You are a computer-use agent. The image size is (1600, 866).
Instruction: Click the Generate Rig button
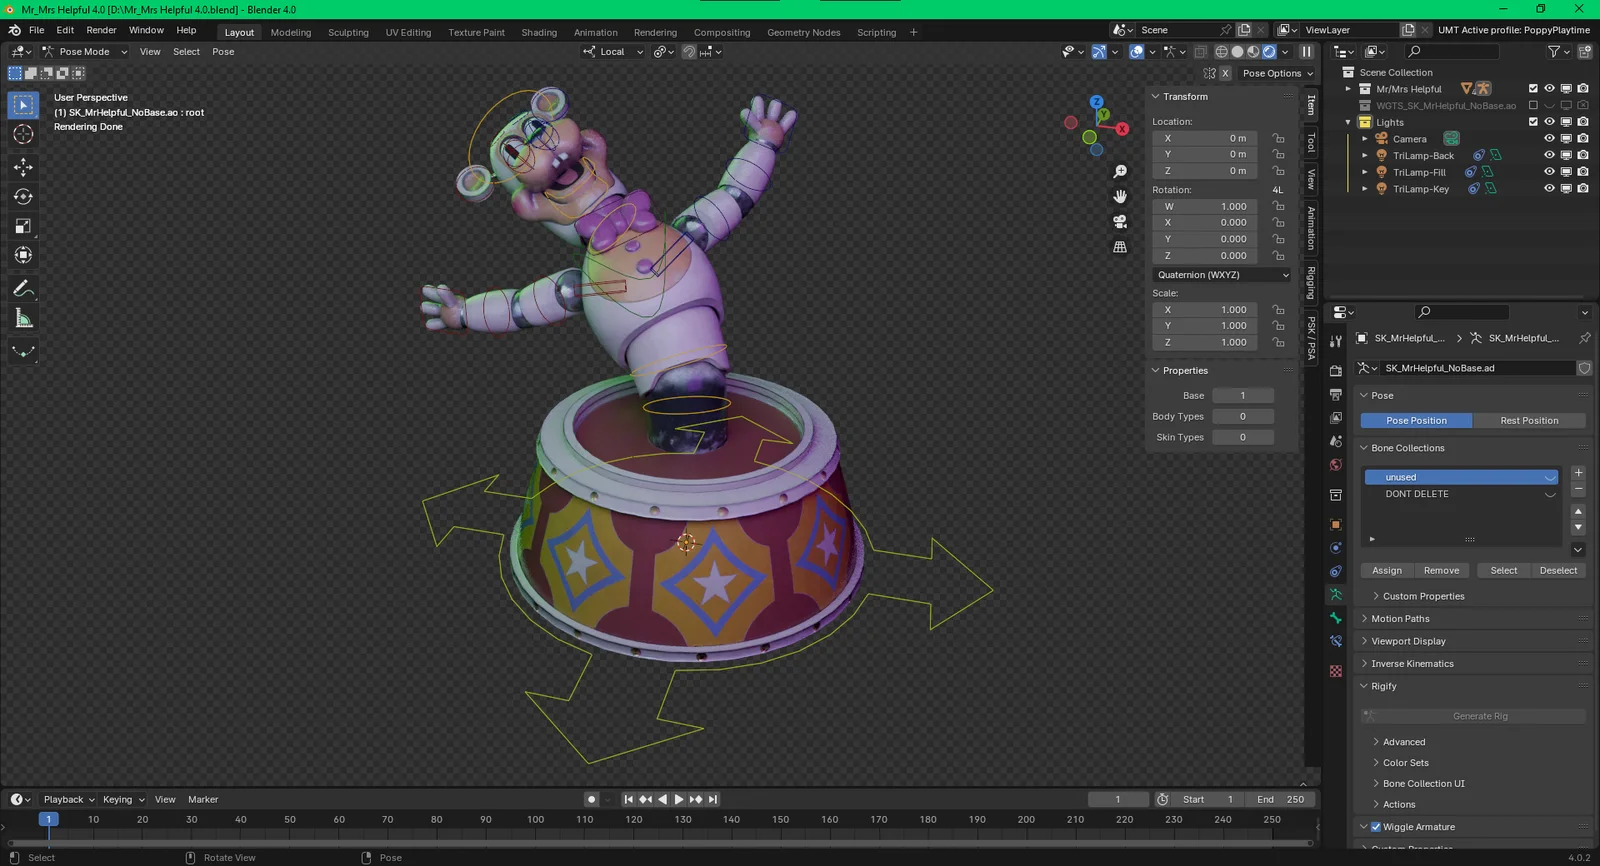click(x=1474, y=716)
